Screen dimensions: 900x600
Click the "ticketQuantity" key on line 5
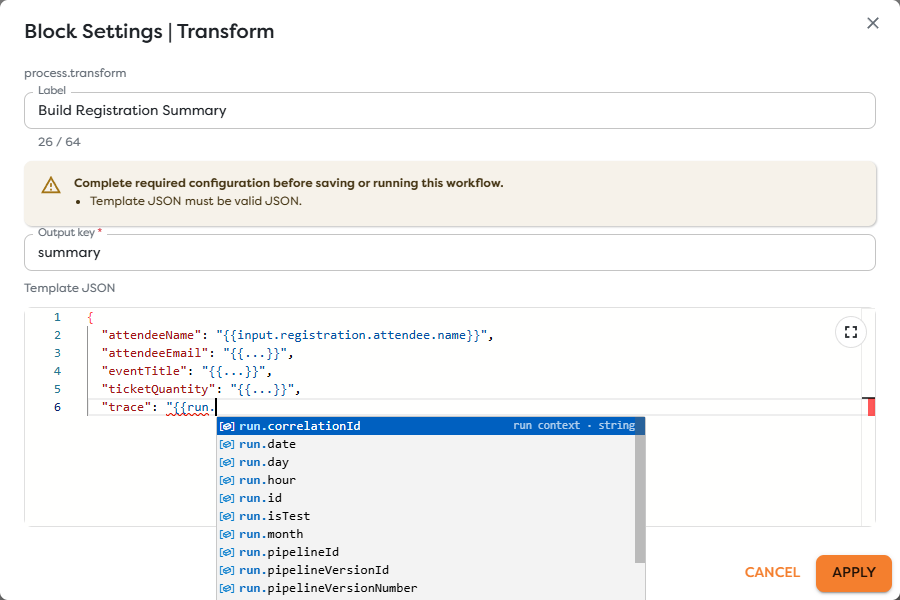[x=159, y=389]
